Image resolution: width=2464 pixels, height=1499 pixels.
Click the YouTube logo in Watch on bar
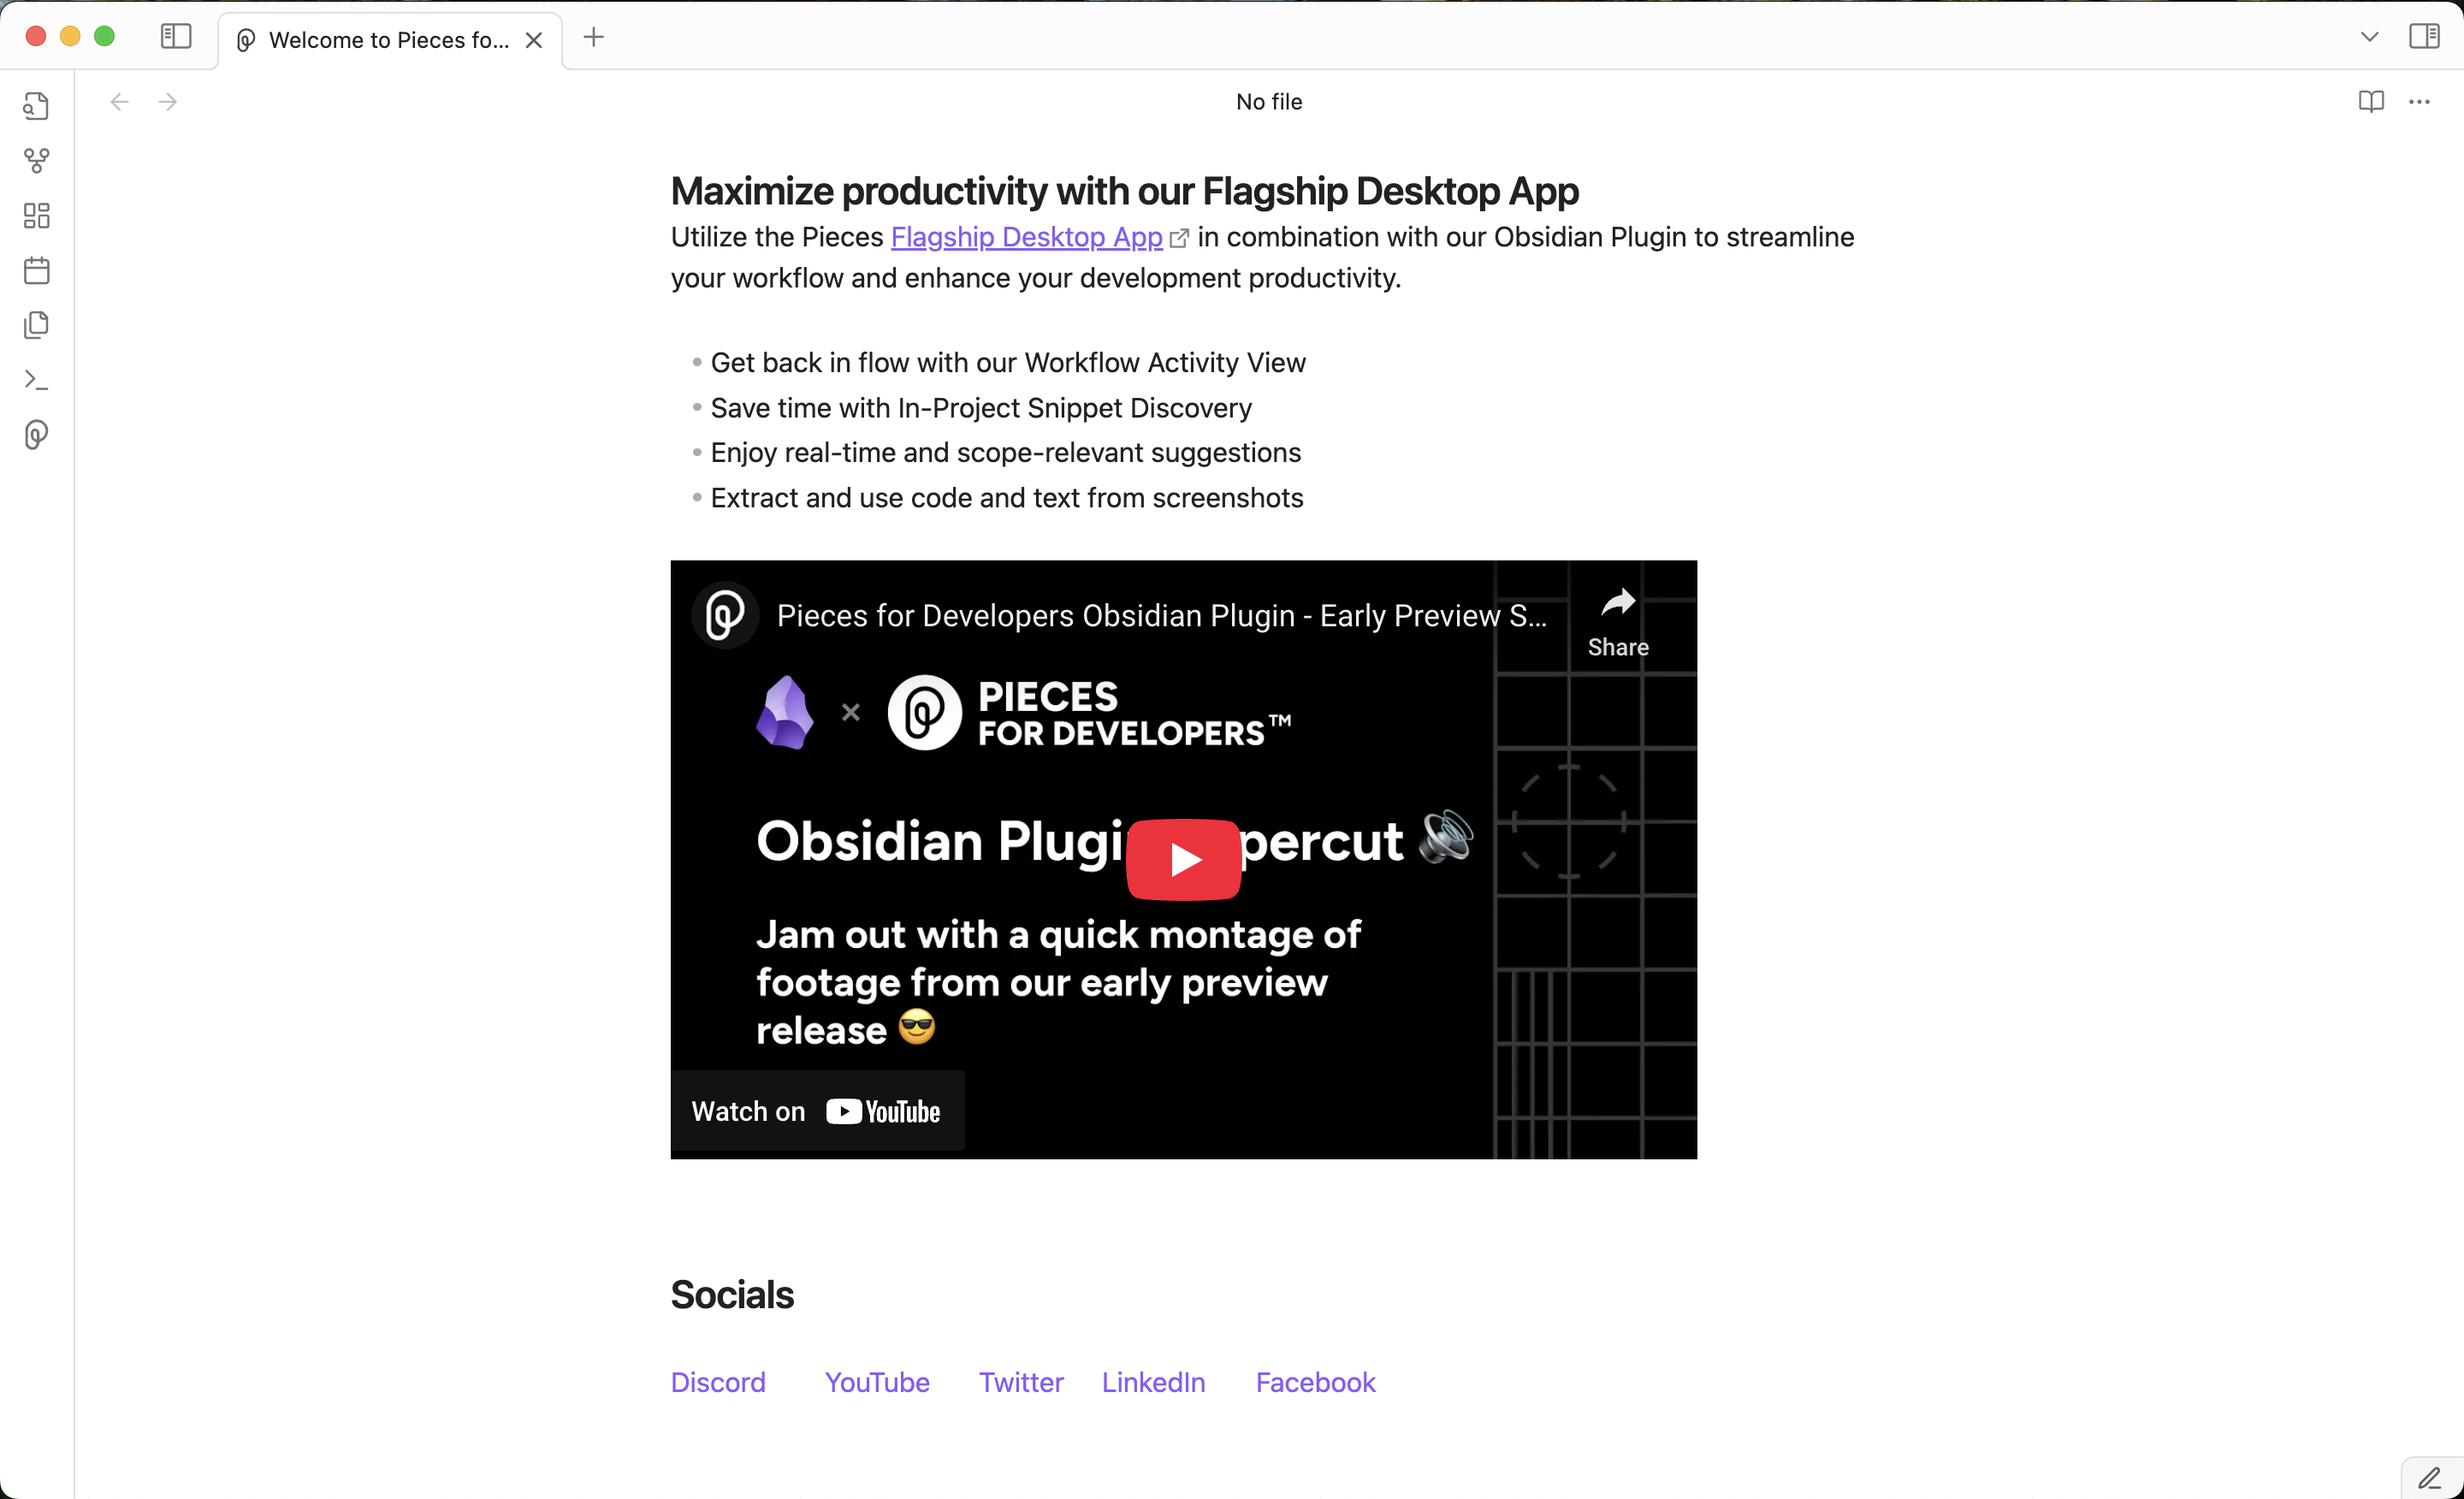point(883,1112)
